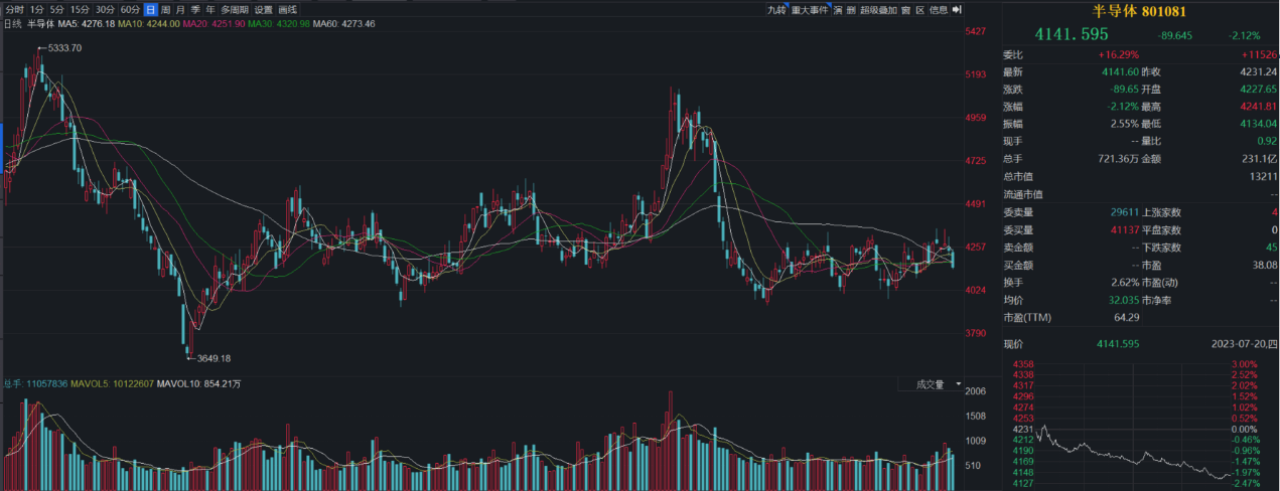Click the 总手: 11057836 volume label
The width and height of the screenshot is (1280, 491).
click(x=35, y=383)
